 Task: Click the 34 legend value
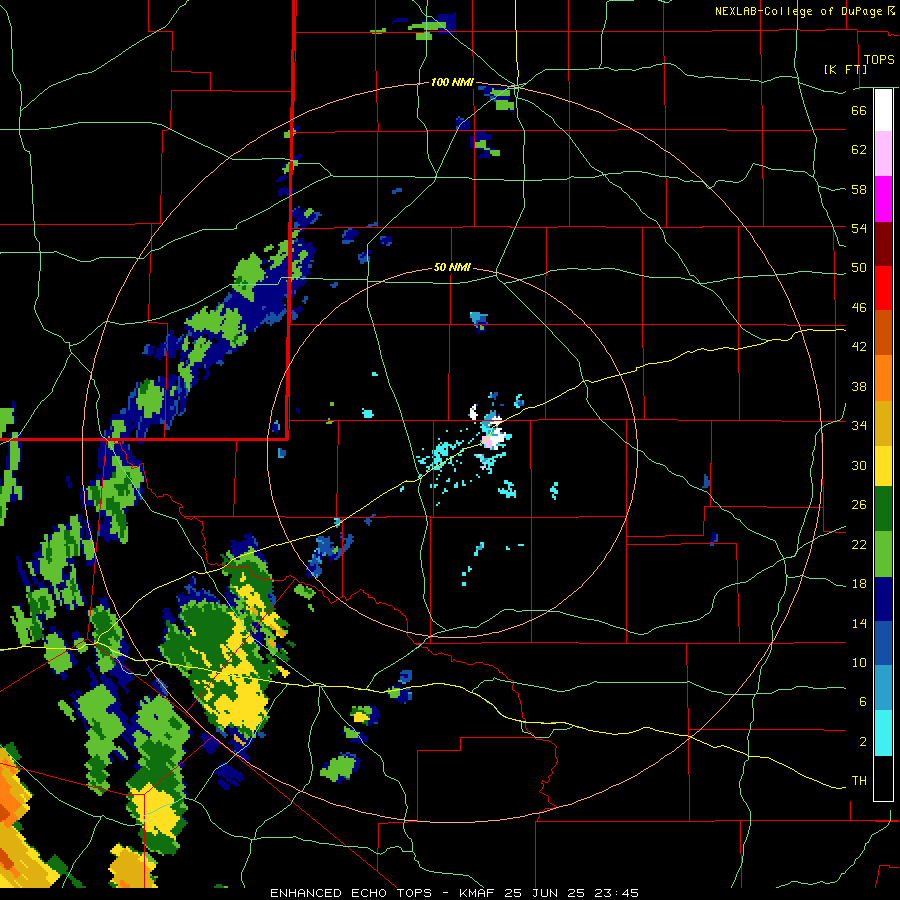(x=859, y=426)
